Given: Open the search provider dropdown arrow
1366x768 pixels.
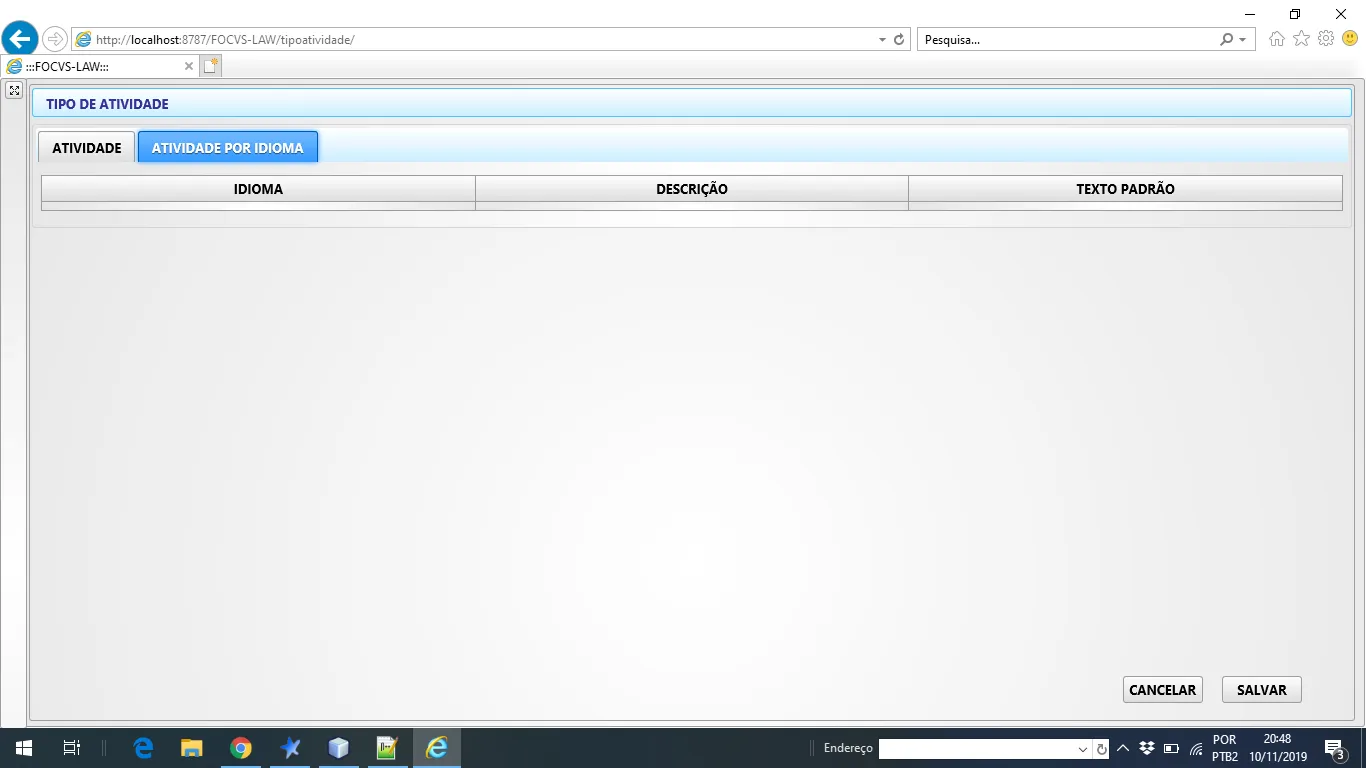Looking at the screenshot, I should click(1243, 40).
